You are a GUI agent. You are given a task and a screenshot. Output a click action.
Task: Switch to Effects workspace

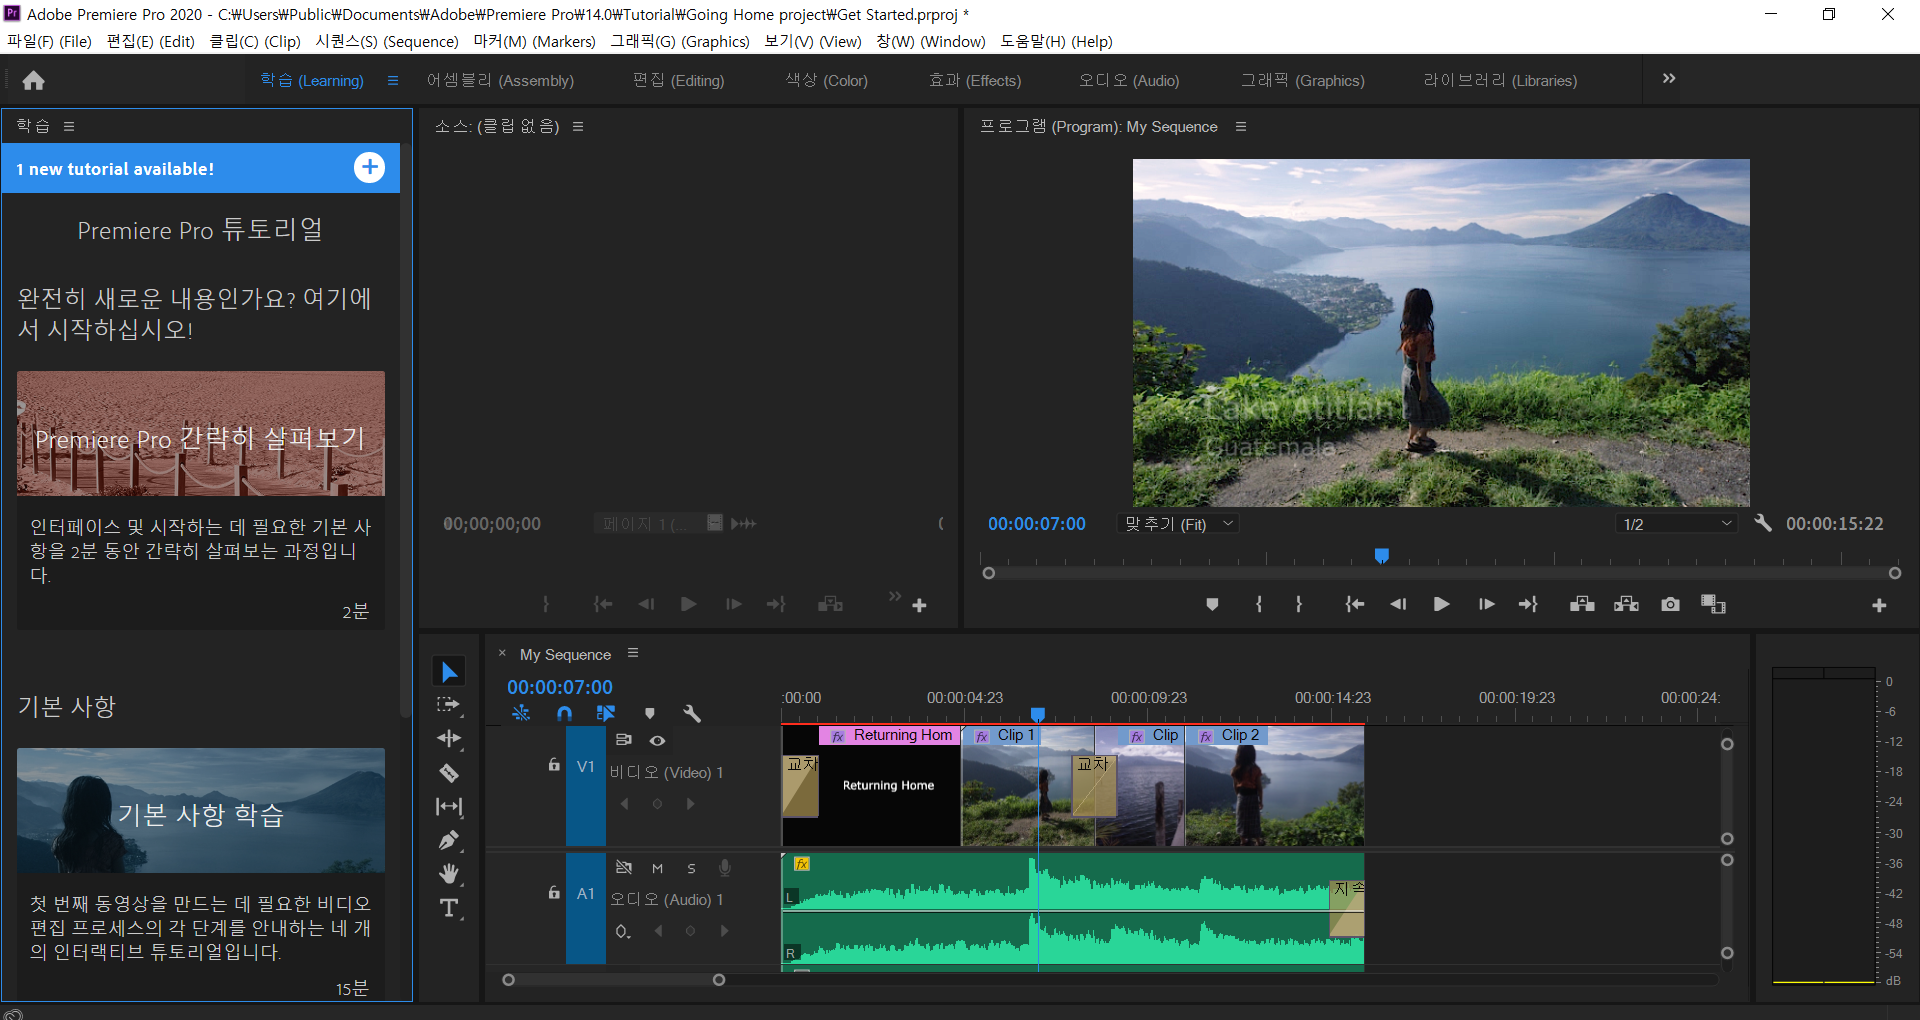(x=975, y=80)
